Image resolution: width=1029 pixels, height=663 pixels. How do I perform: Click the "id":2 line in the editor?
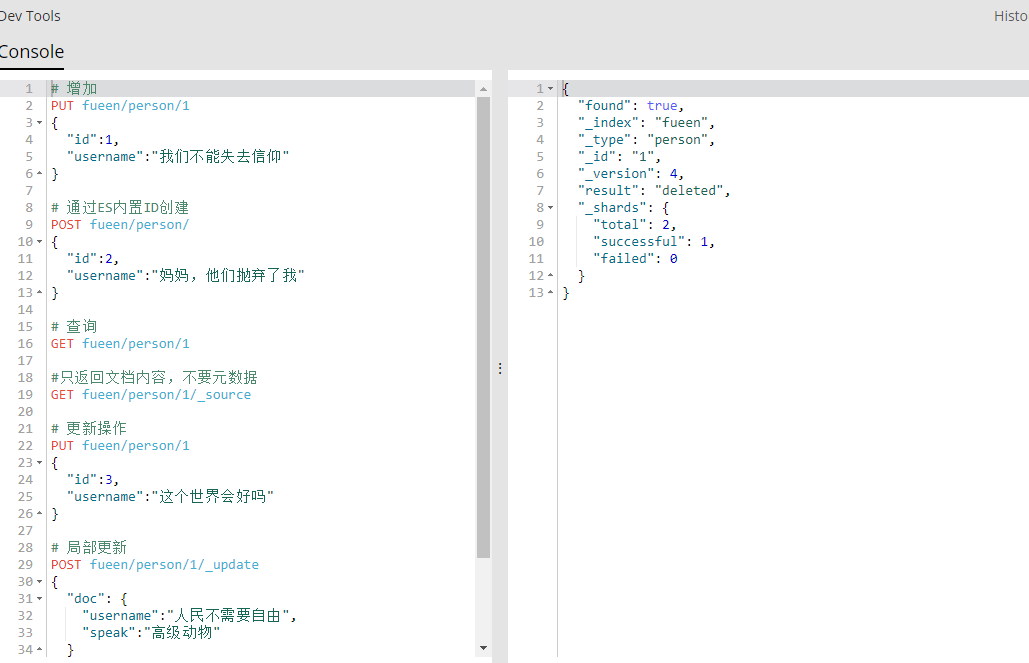(93, 259)
